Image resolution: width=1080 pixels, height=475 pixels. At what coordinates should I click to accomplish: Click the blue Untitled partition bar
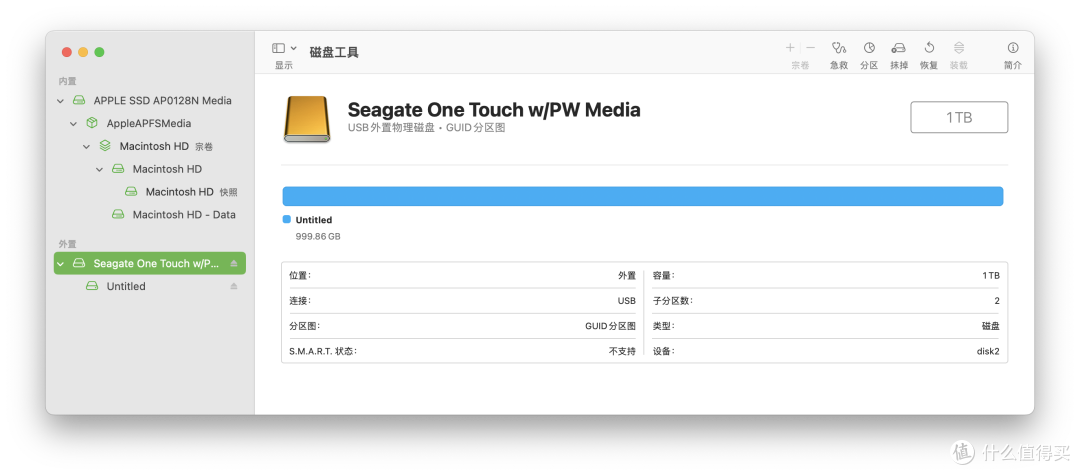643,196
